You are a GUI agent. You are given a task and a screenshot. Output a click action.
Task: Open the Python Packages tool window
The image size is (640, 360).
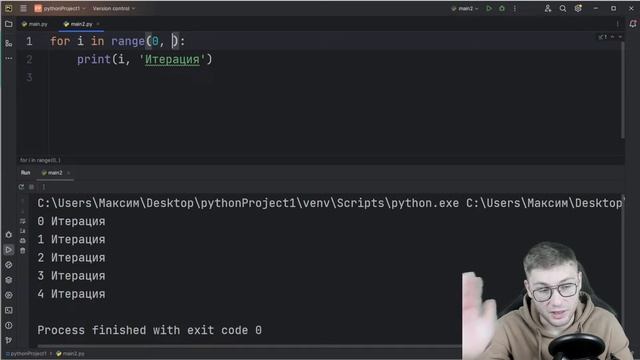click(x=9, y=280)
